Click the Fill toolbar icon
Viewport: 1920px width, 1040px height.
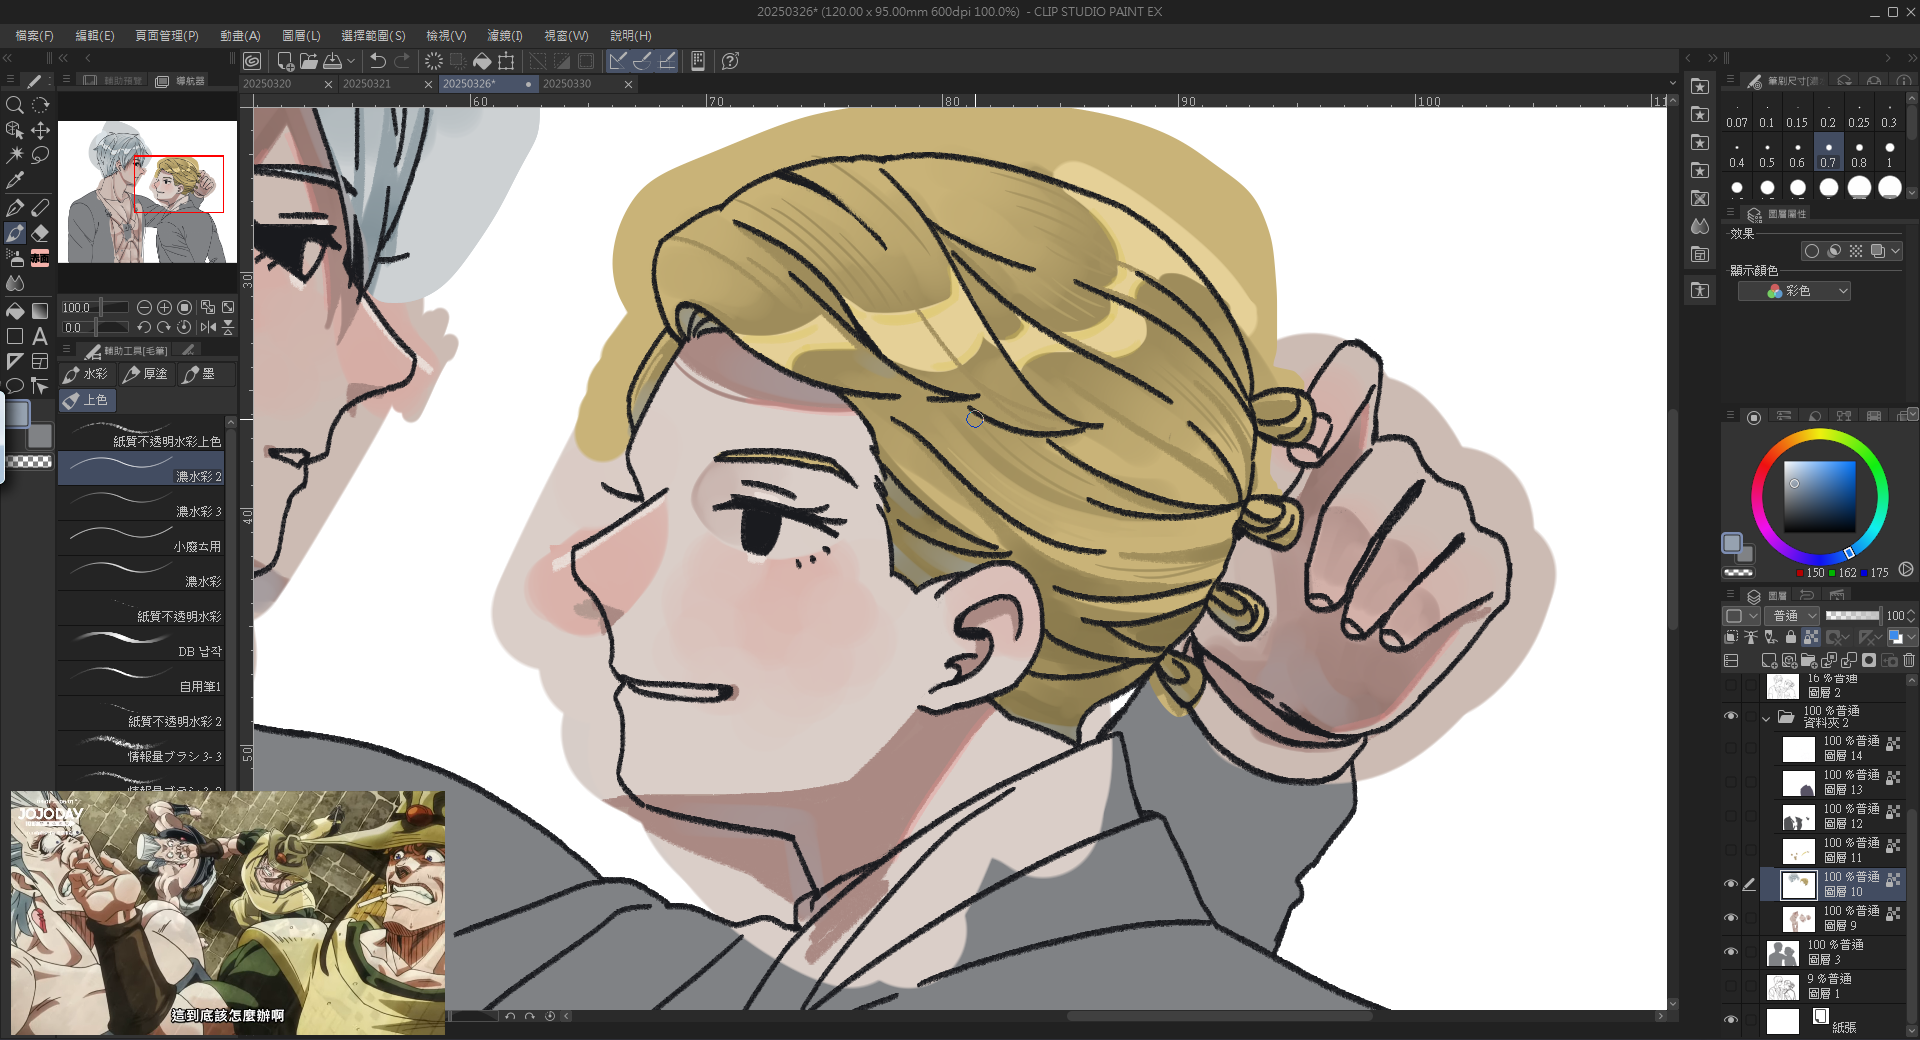click(x=482, y=61)
